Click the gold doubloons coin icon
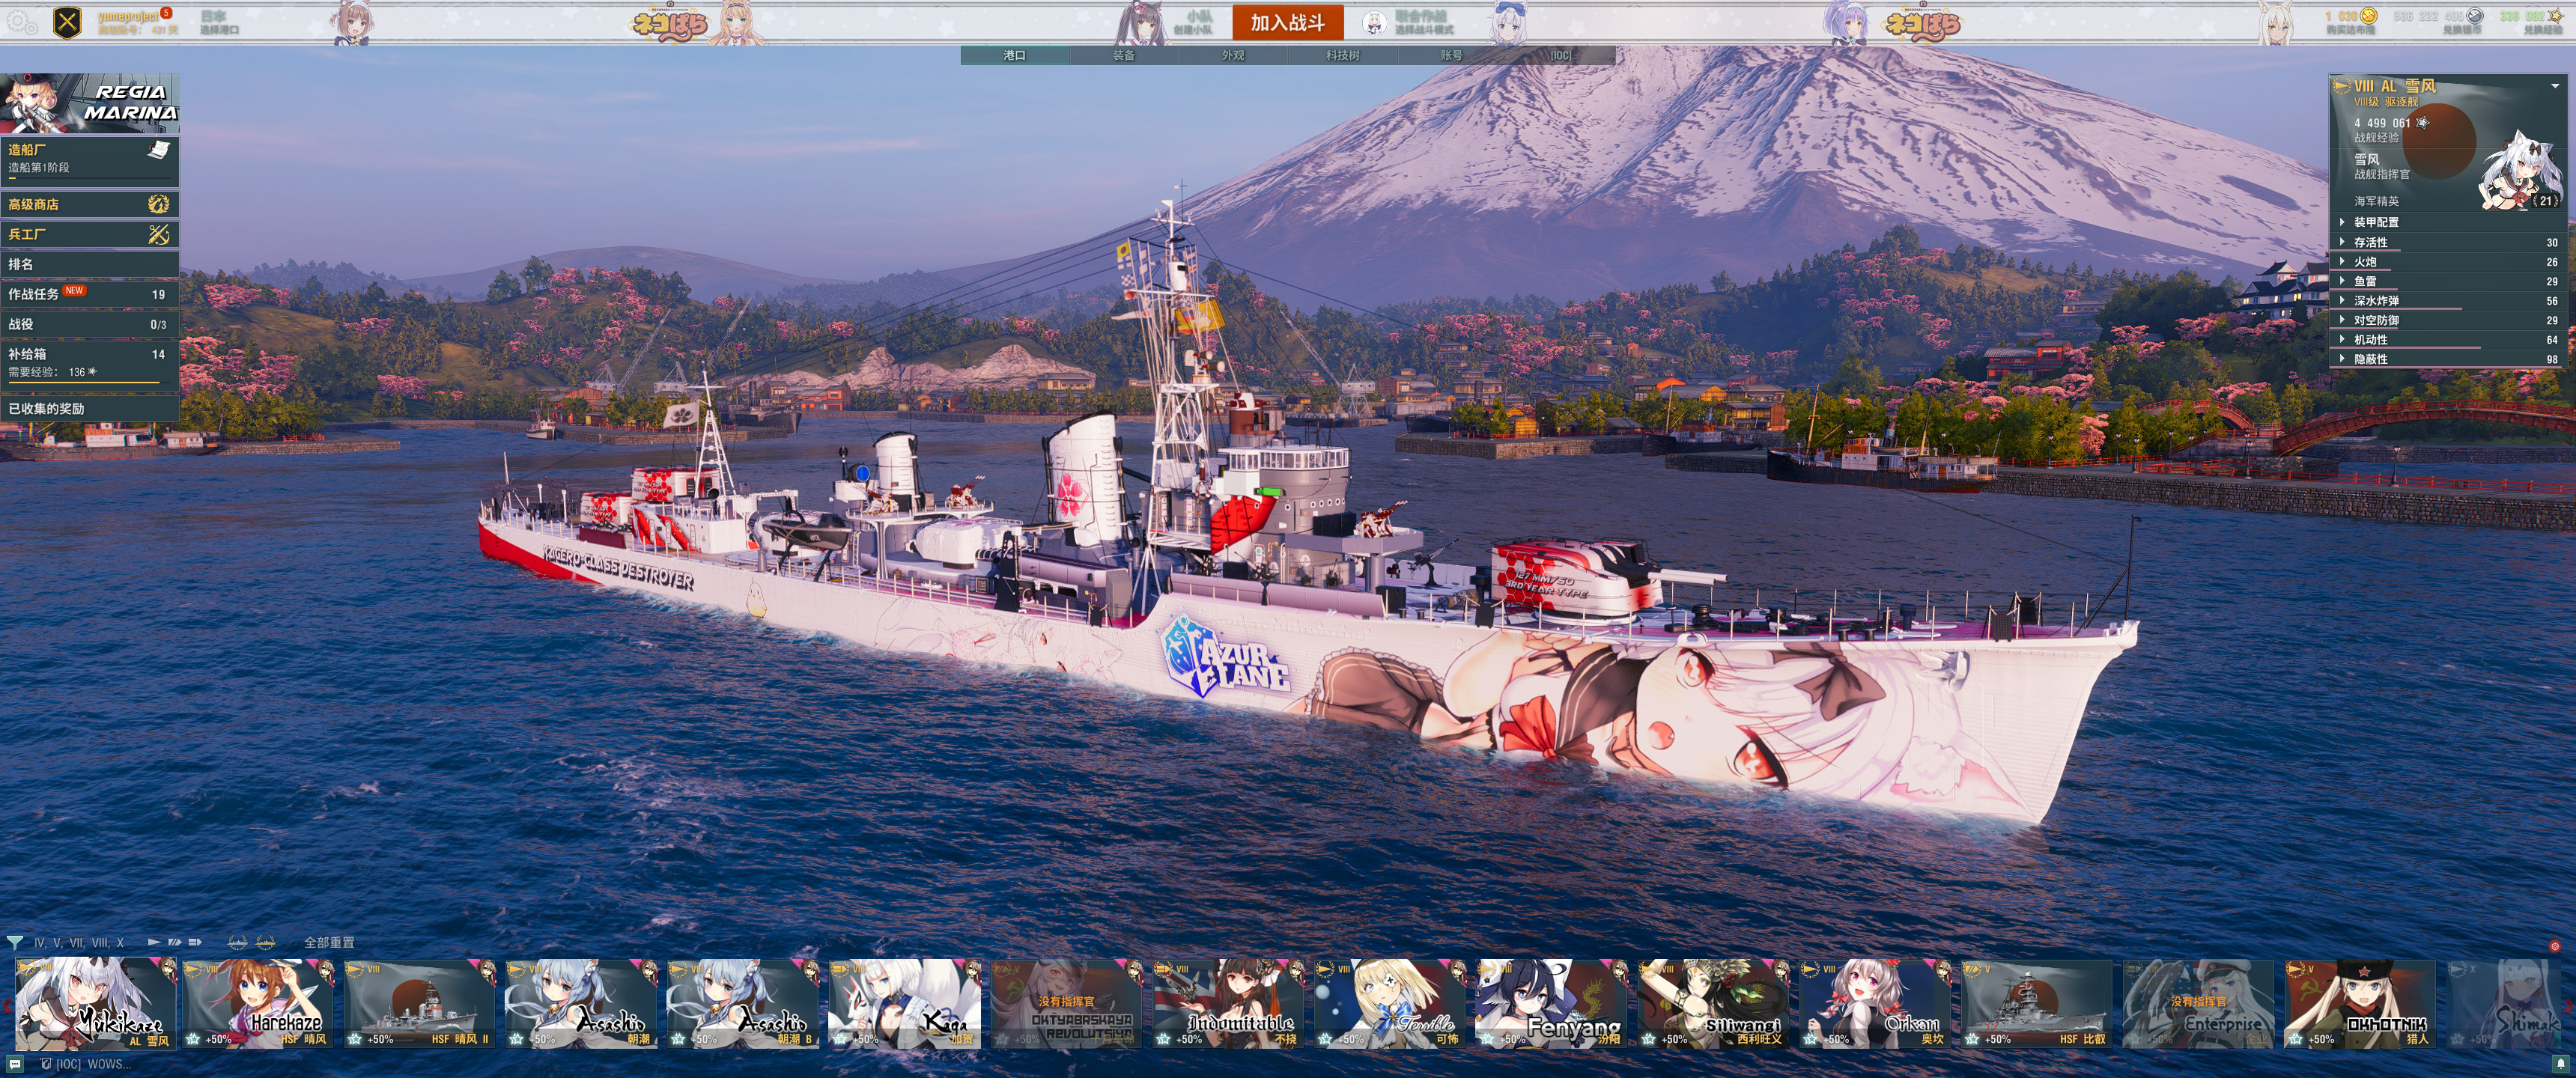Screen dimensions: 2576x1078 point(2368,16)
